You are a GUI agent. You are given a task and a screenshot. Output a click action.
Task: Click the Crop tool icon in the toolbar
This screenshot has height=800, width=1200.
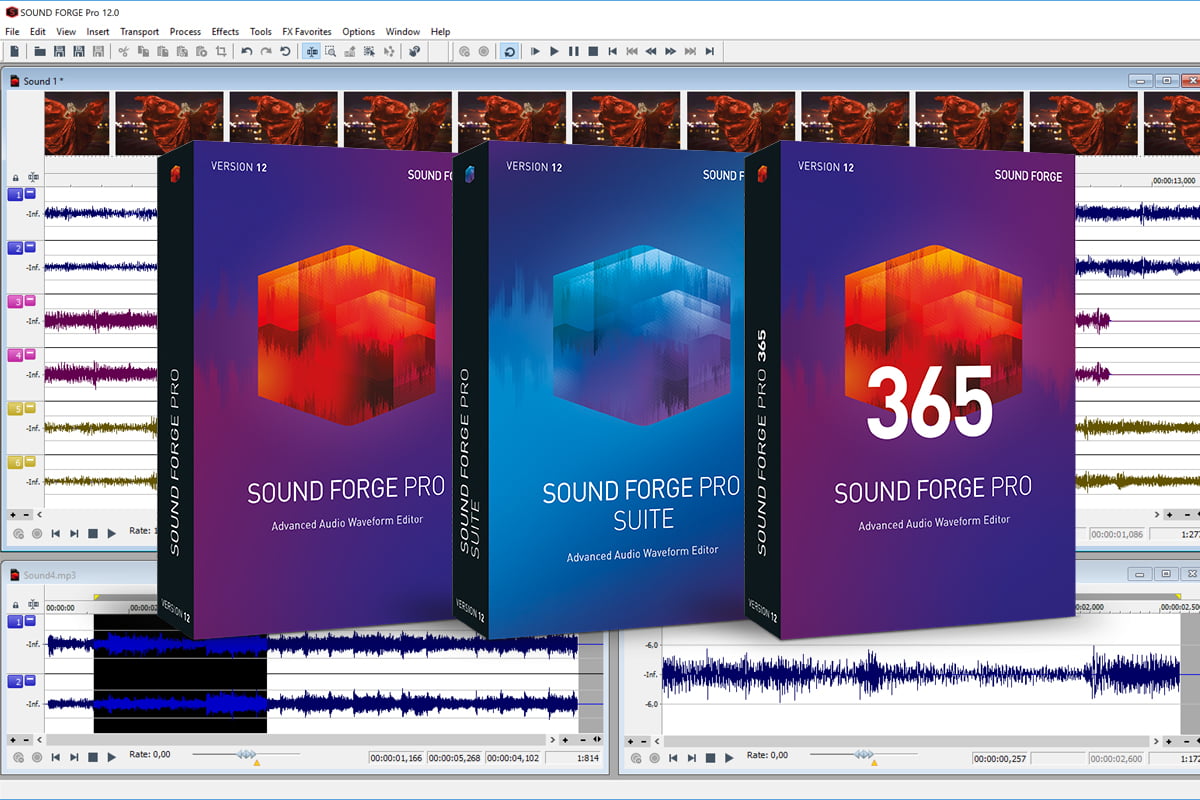pos(221,51)
